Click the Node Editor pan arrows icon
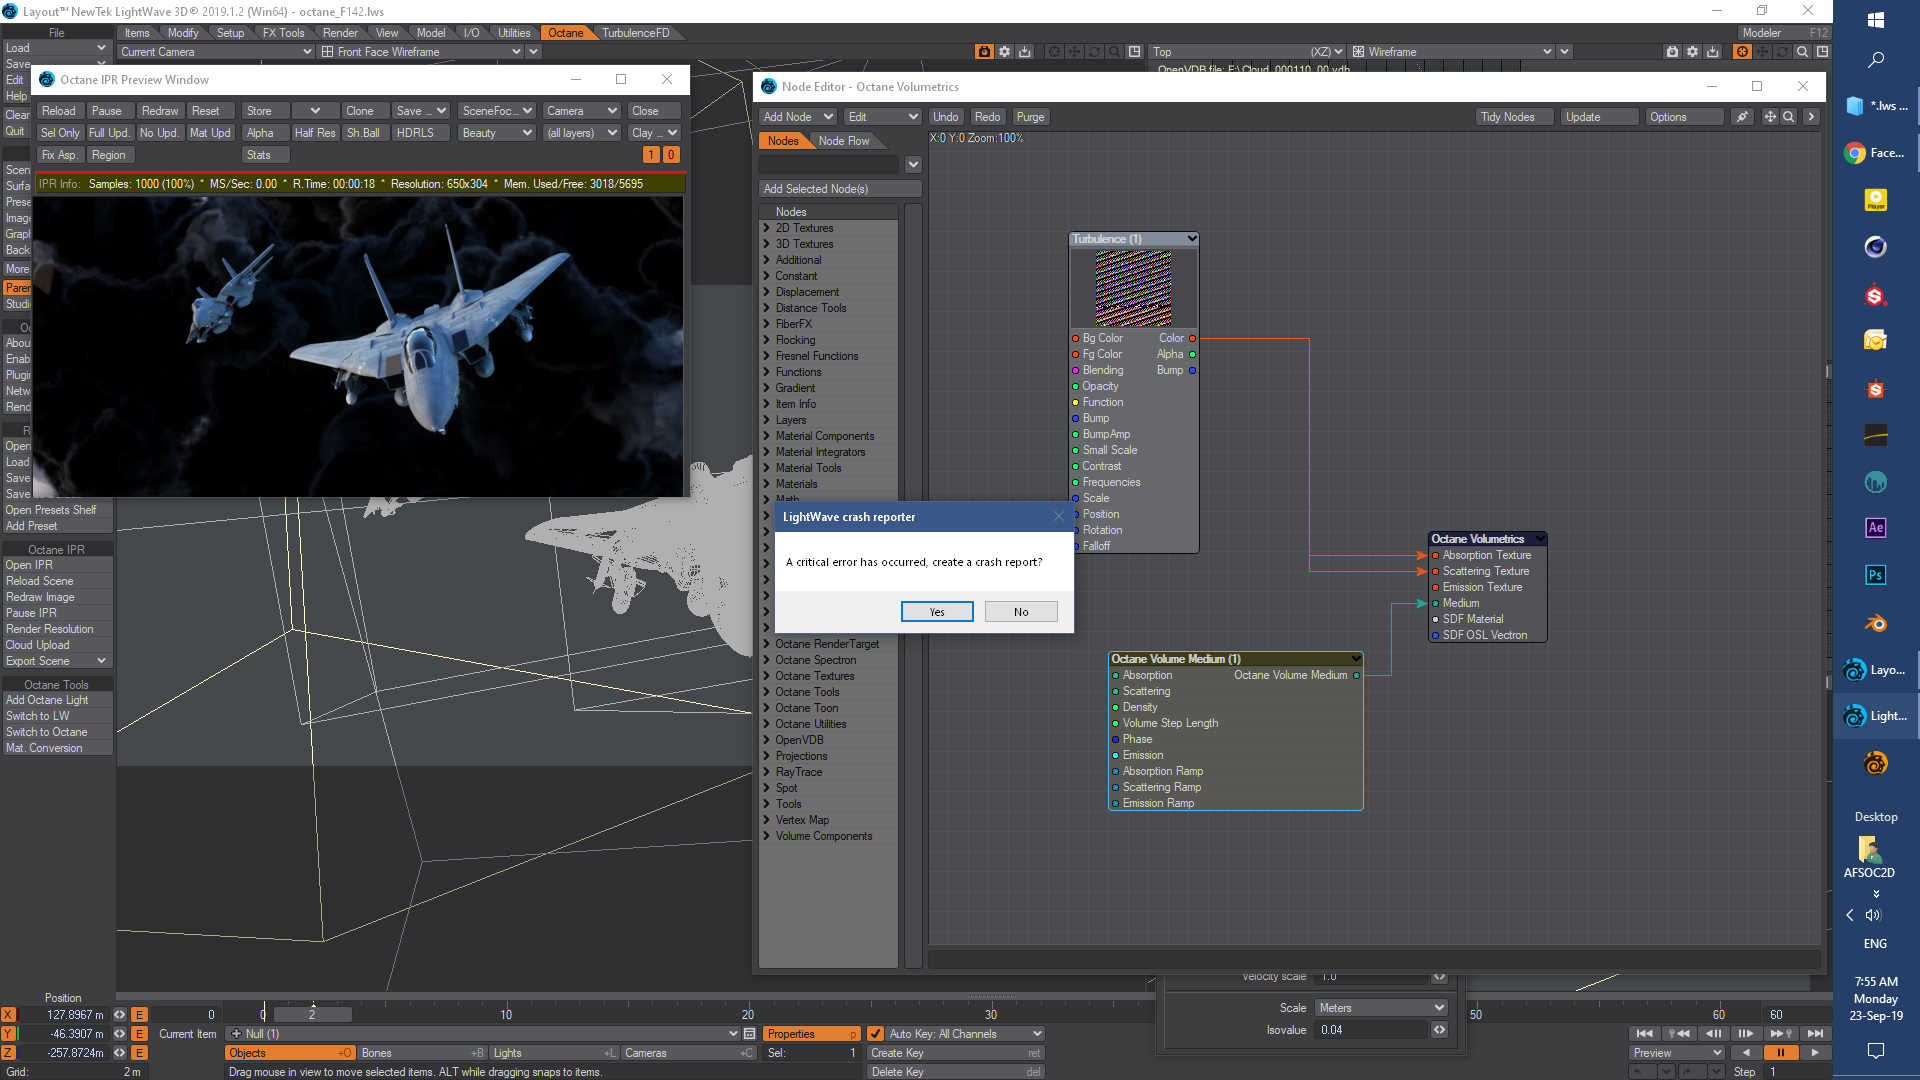The image size is (1920, 1080). tap(1769, 117)
